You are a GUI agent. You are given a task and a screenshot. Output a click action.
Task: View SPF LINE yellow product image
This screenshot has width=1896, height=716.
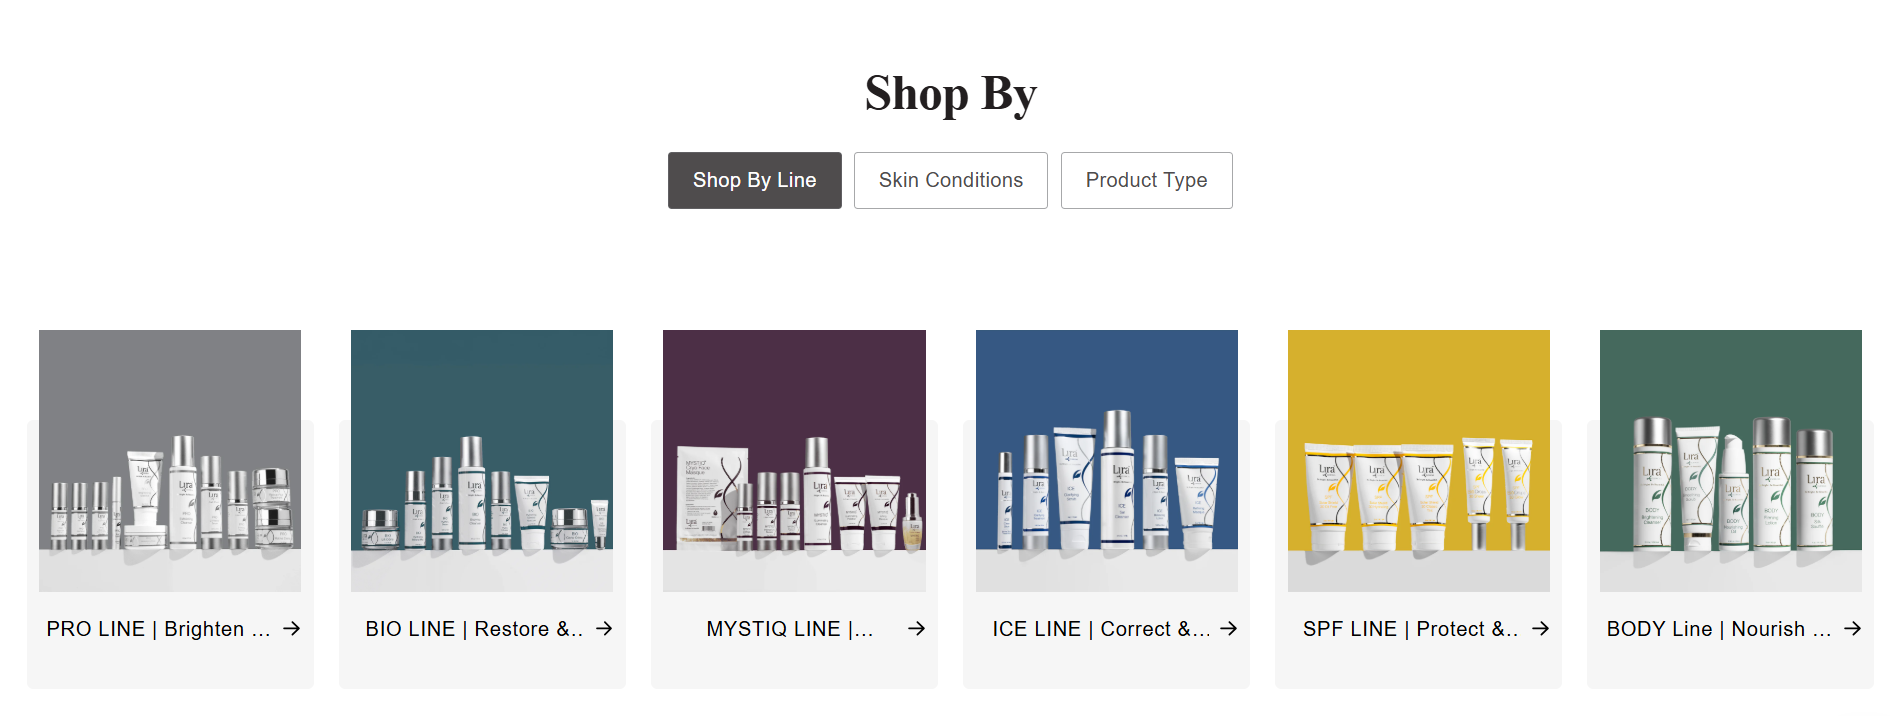pyautogui.click(x=1418, y=460)
